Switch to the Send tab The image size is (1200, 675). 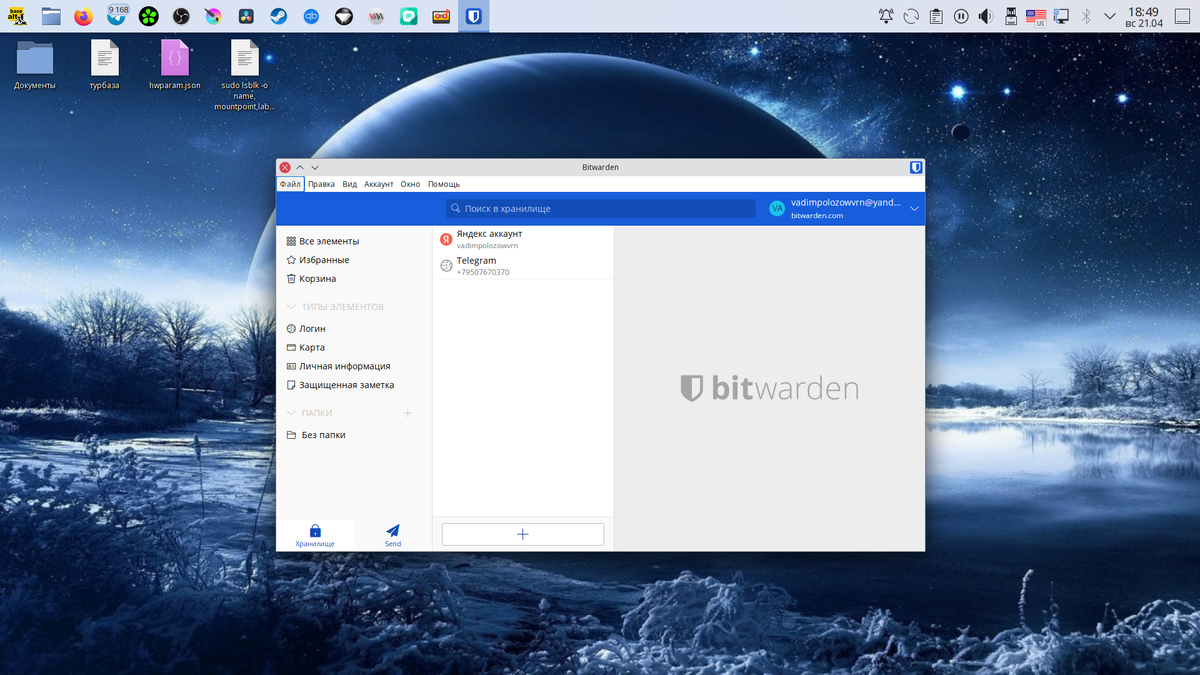(x=393, y=535)
